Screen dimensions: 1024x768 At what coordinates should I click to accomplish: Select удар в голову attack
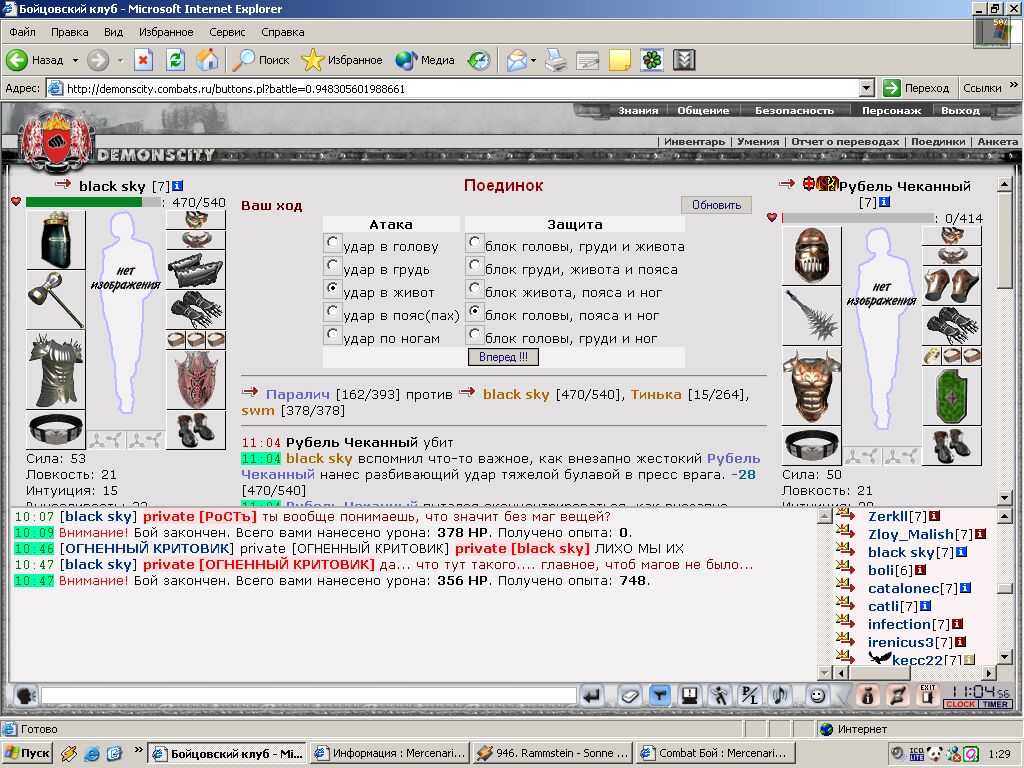pyautogui.click(x=332, y=242)
